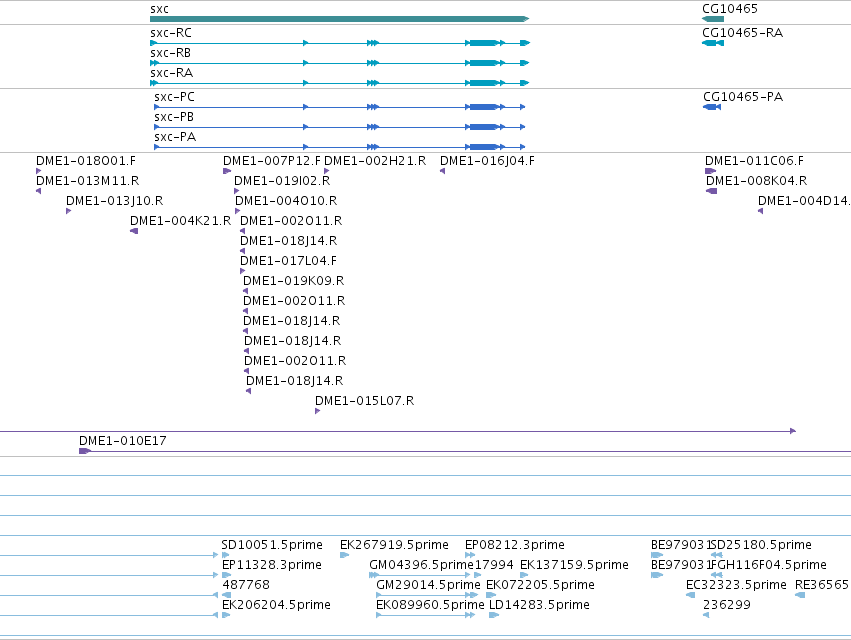
Task: Click the DME1-011C06.F feature label
Action: pyautogui.click(x=754, y=161)
